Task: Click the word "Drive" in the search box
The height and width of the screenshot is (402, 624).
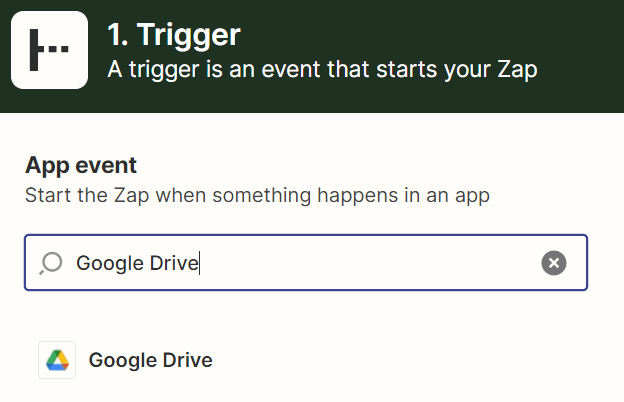Action: coord(173,263)
